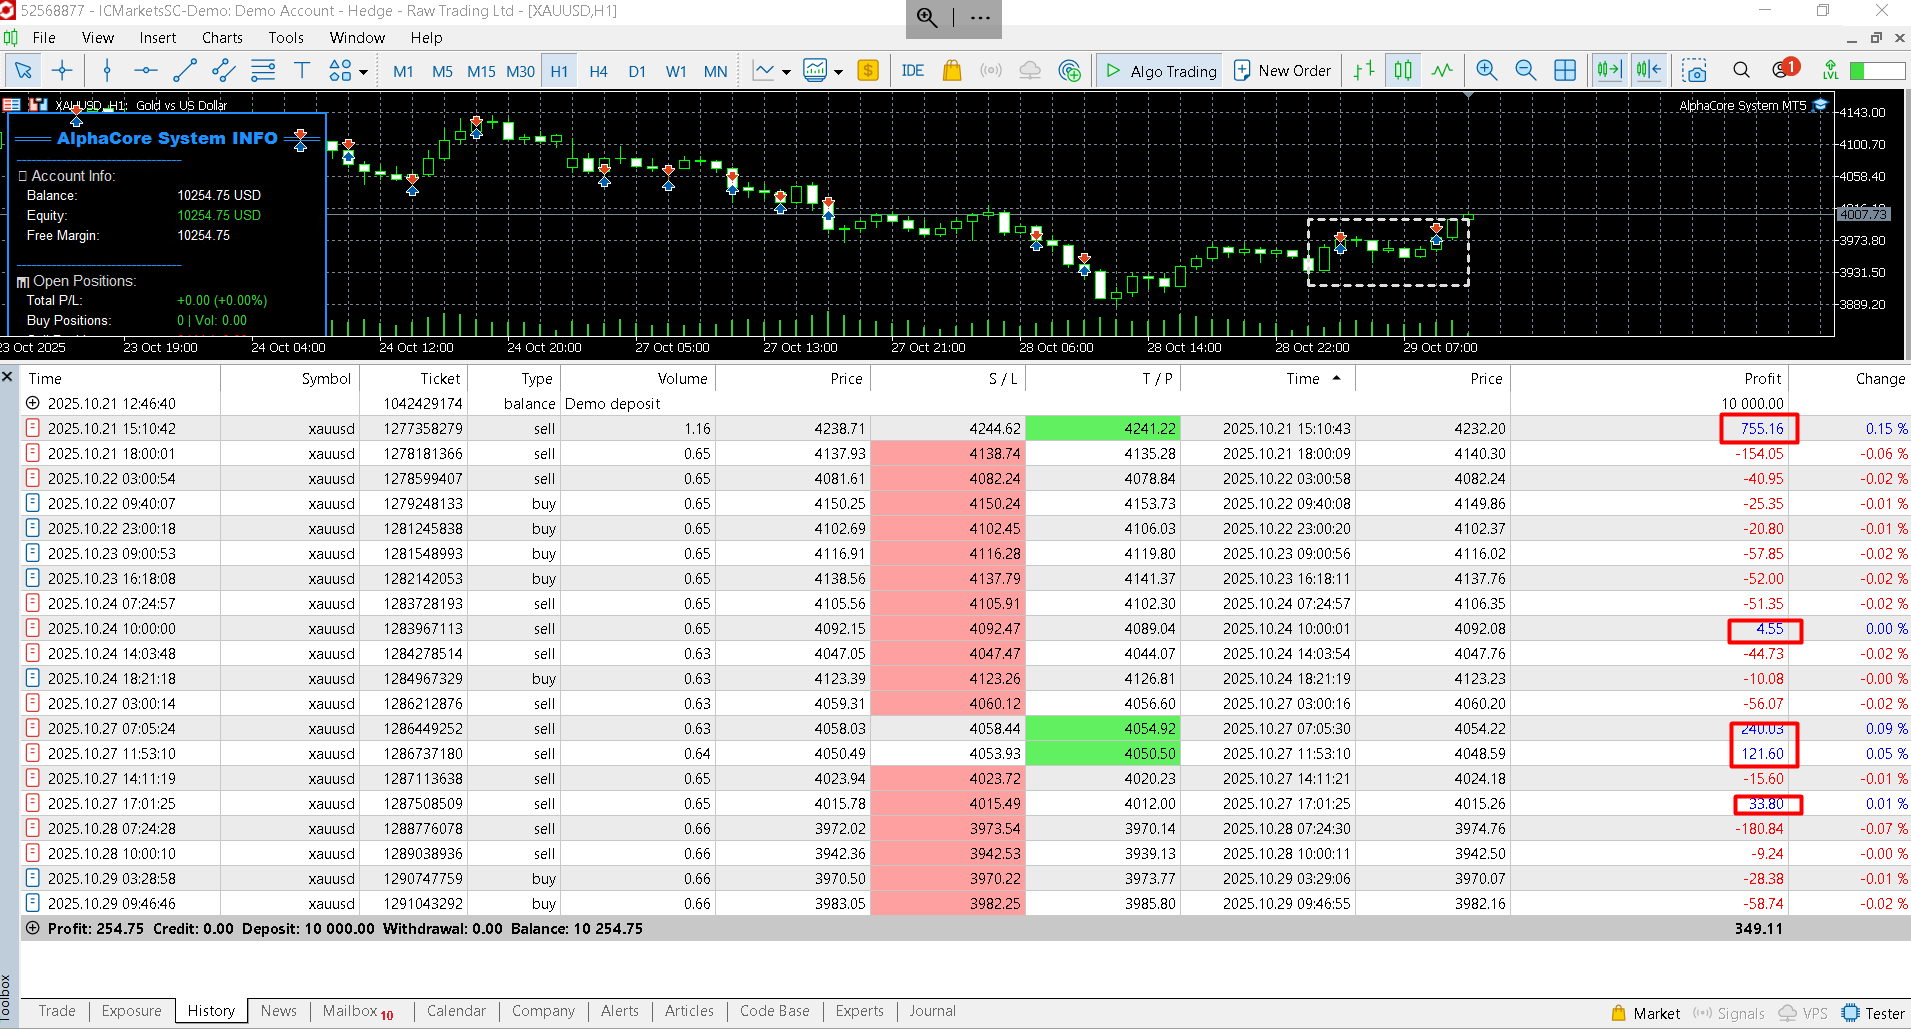Take a chart screenshot with camera icon
Image resolution: width=1911 pixels, height=1030 pixels.
click(x=1694, y=70)
